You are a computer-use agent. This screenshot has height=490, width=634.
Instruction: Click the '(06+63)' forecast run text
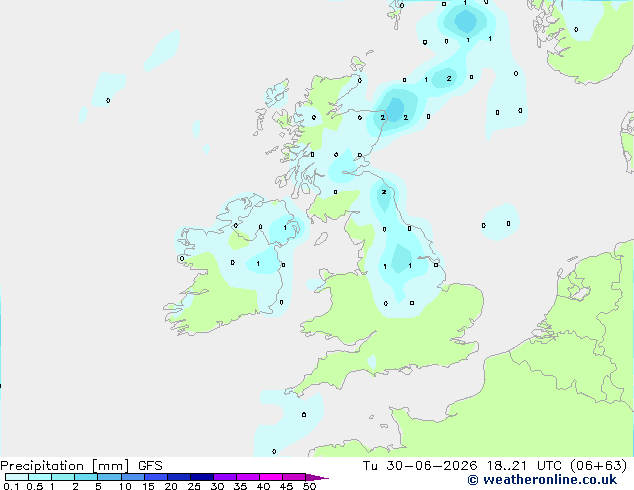coord(599,466)
